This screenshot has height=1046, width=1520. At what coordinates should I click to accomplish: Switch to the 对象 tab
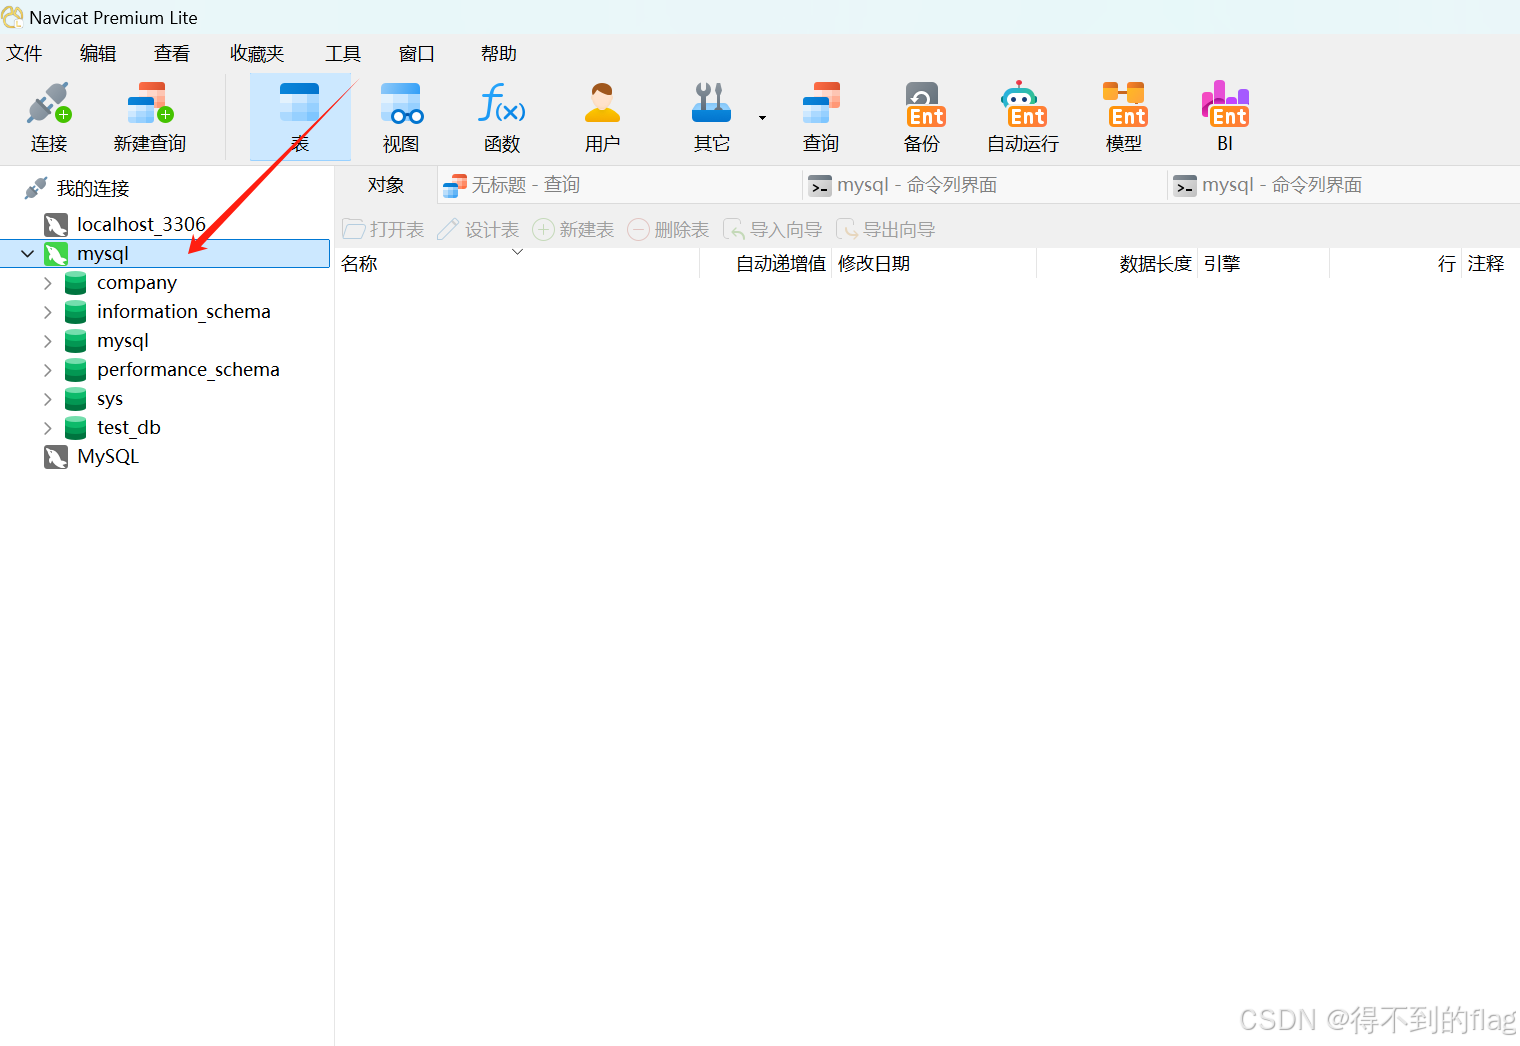[x=386, y=185]
